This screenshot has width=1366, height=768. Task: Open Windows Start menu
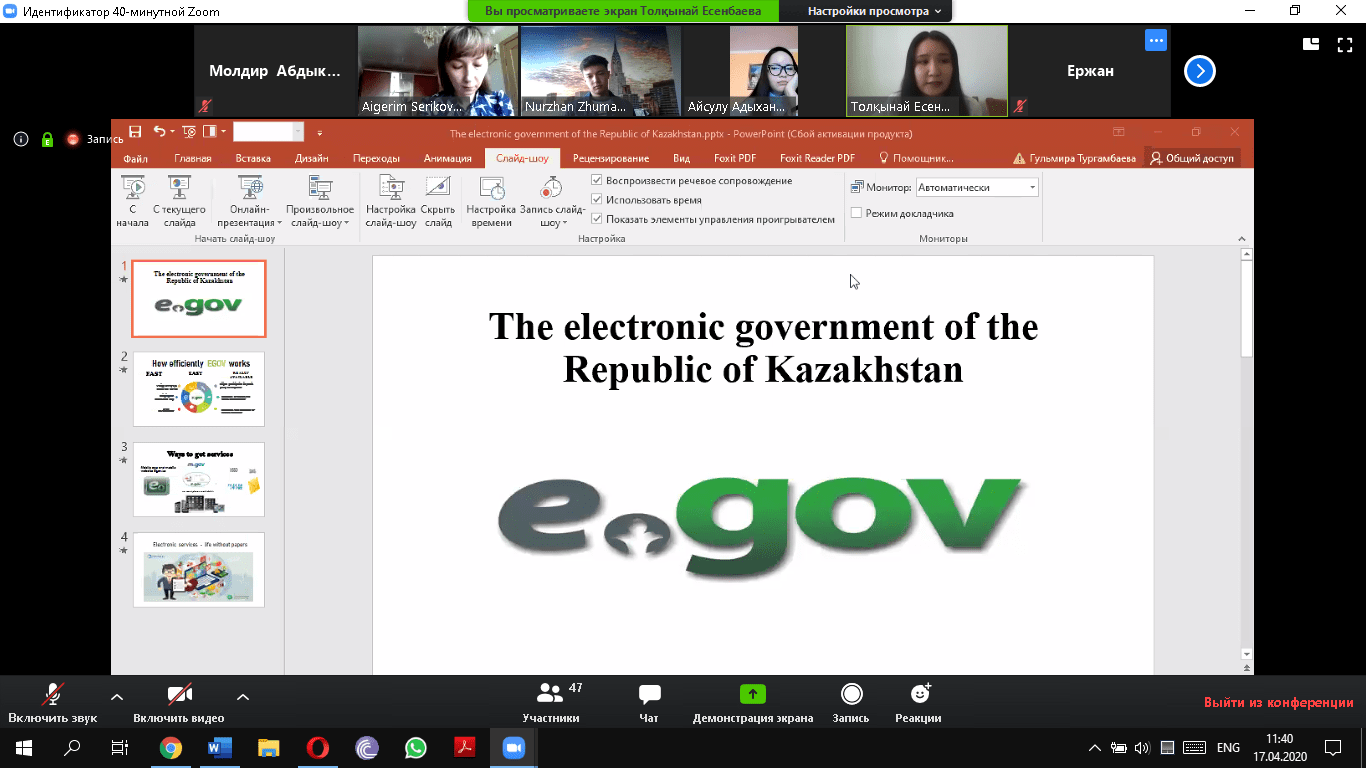[x=24, y=747]
